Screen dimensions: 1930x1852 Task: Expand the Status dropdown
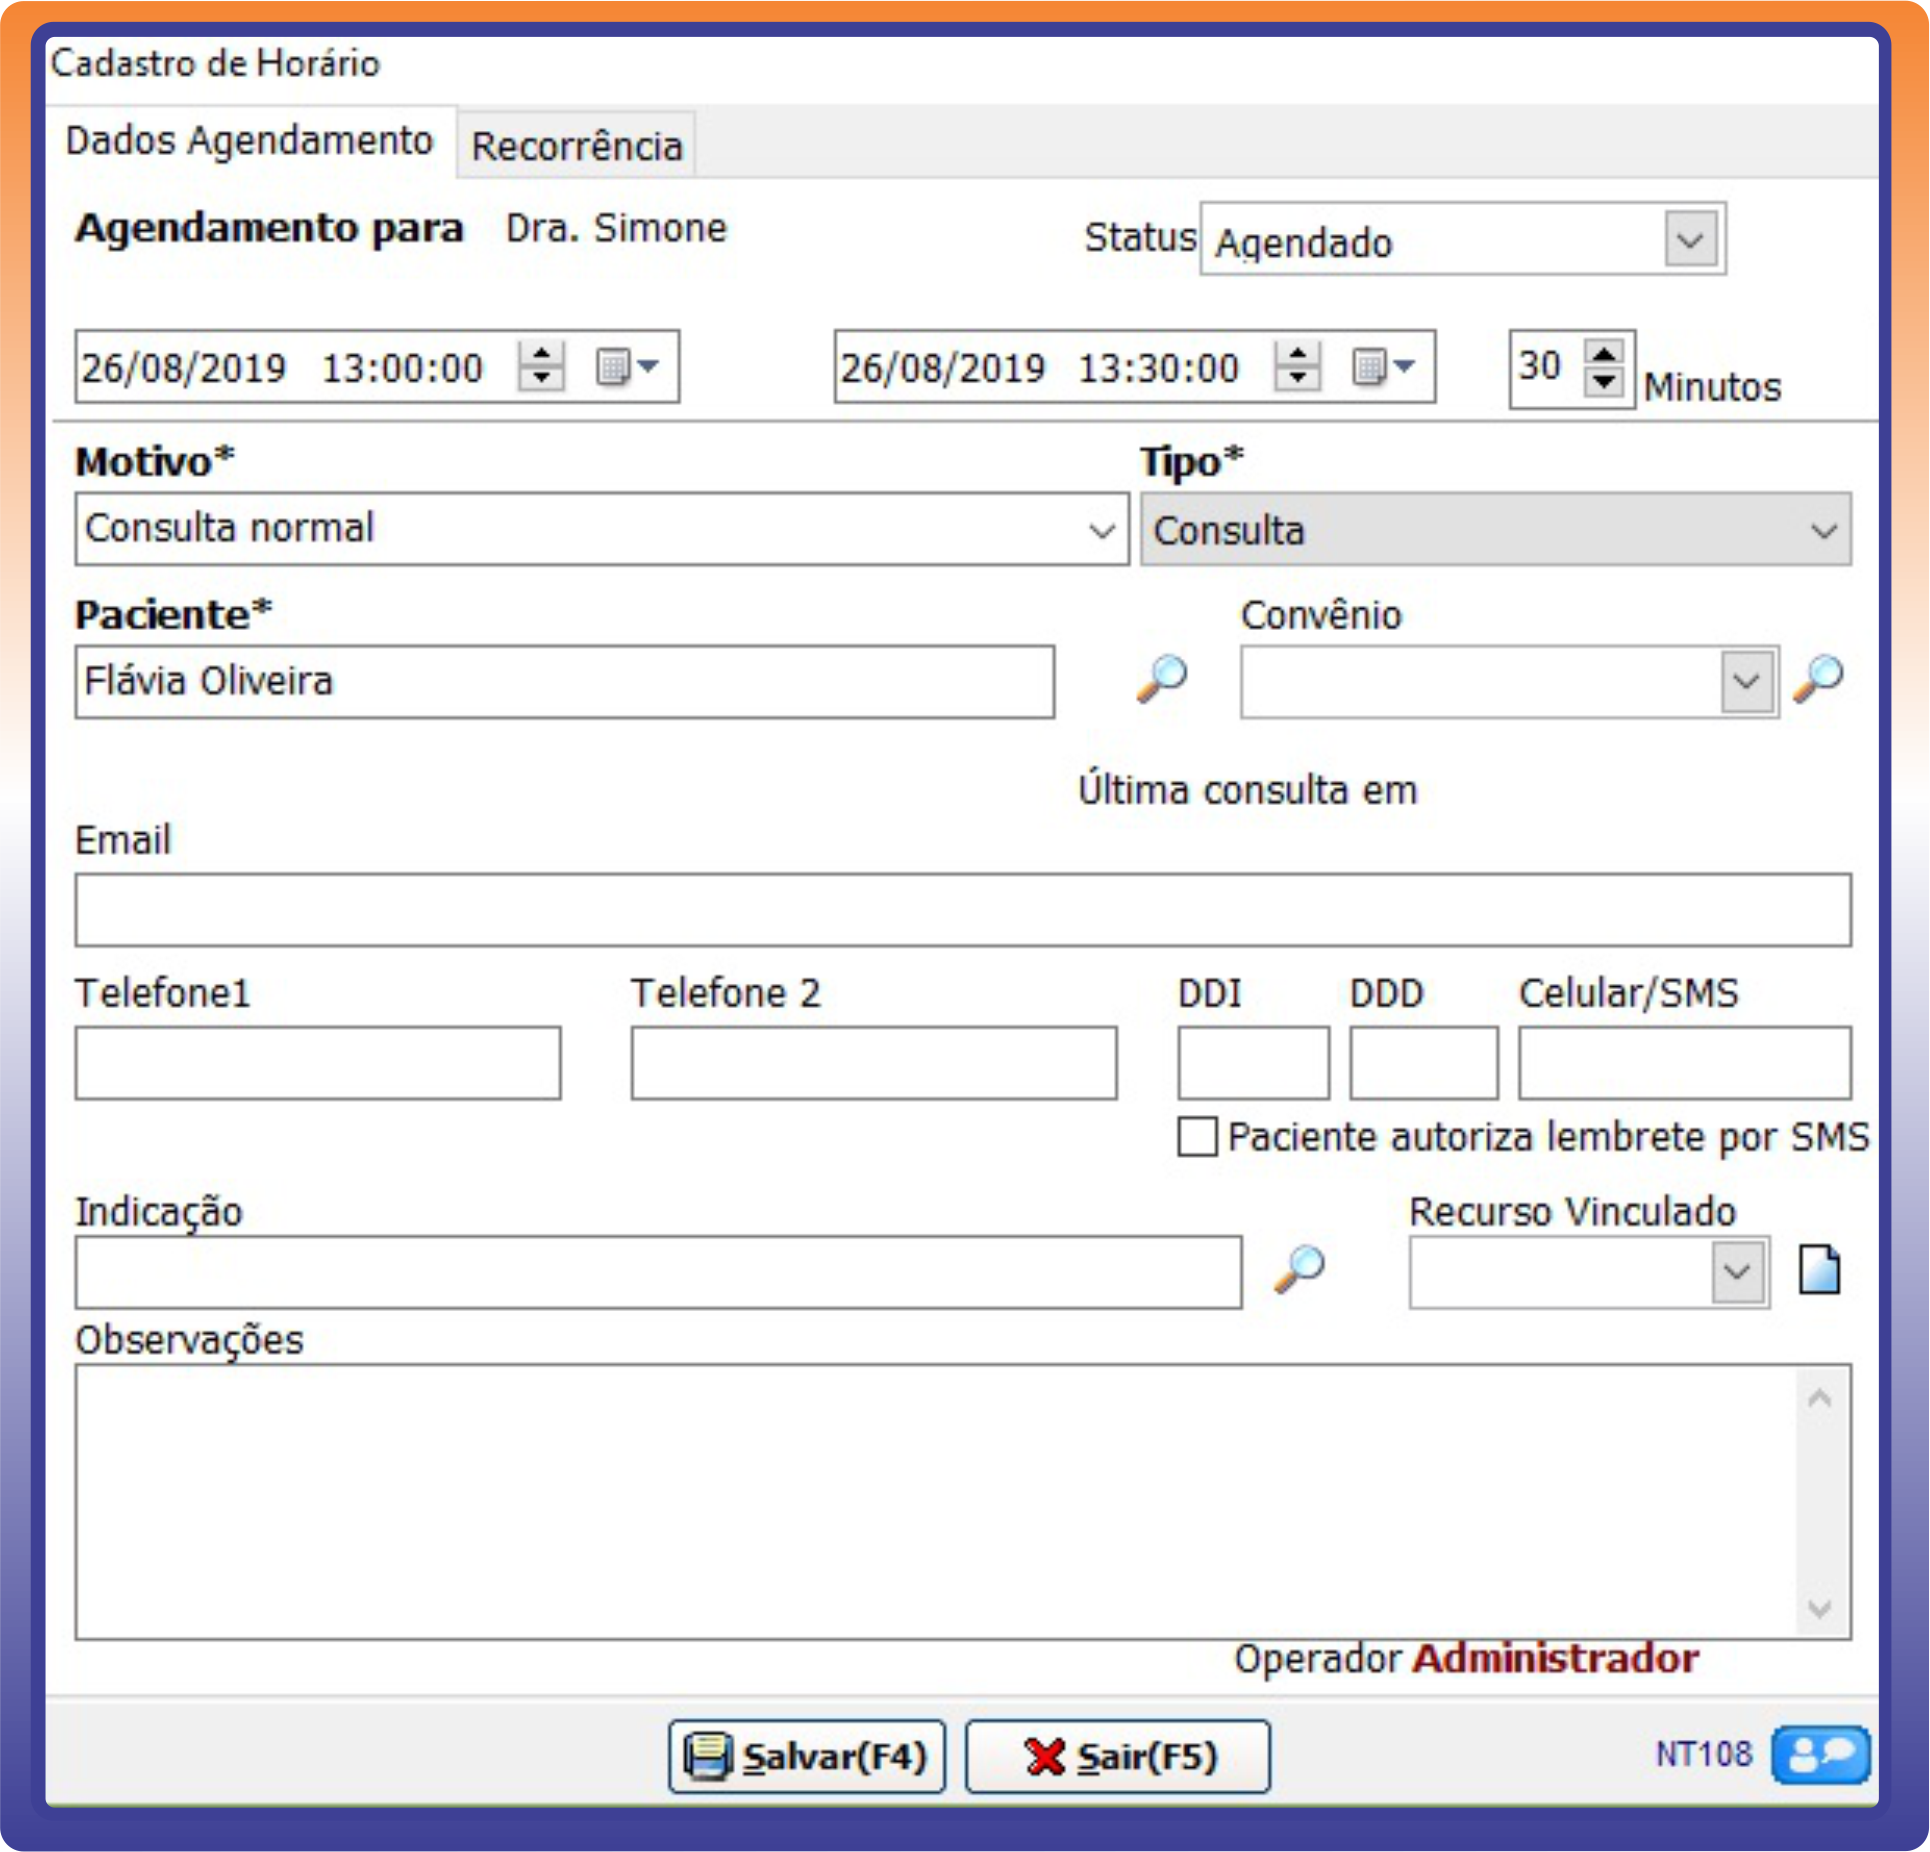click(1689, 240)
